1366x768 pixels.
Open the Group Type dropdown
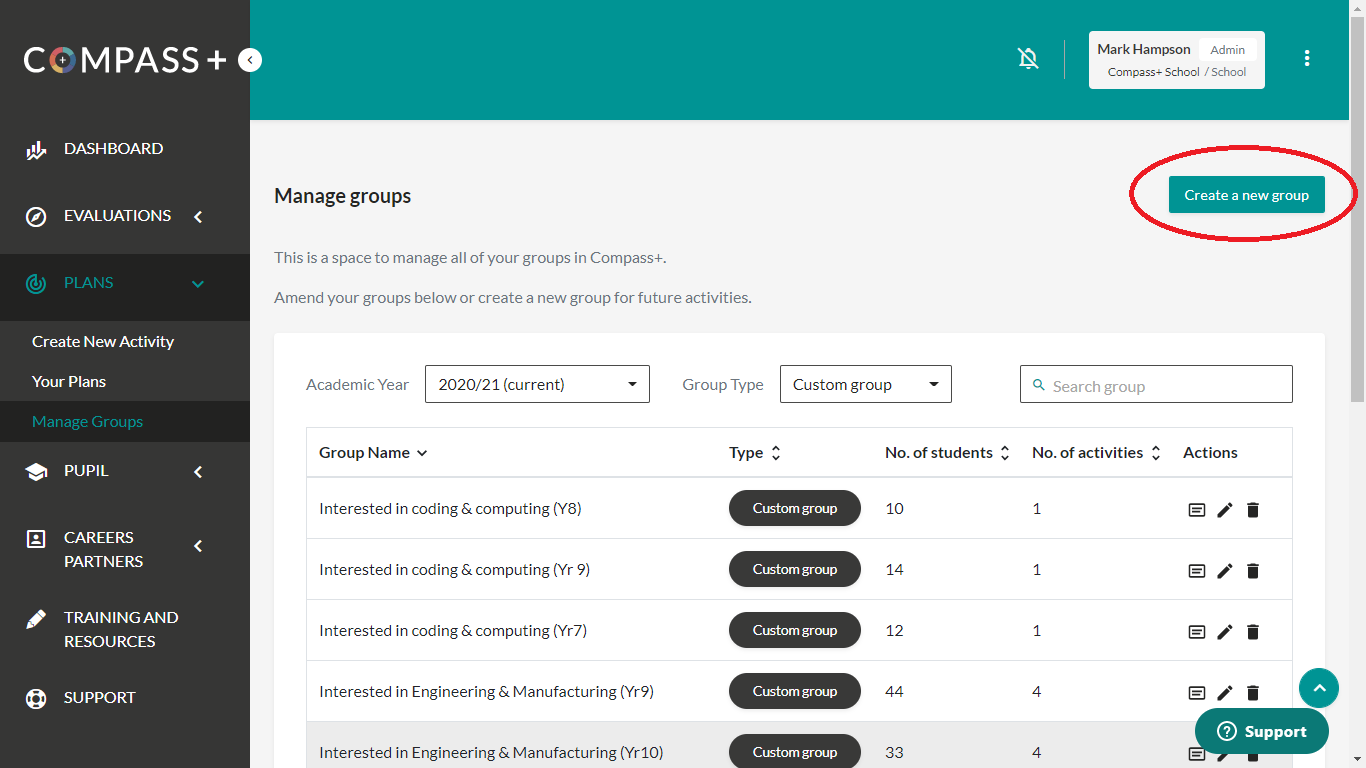[x=865, y=384]
